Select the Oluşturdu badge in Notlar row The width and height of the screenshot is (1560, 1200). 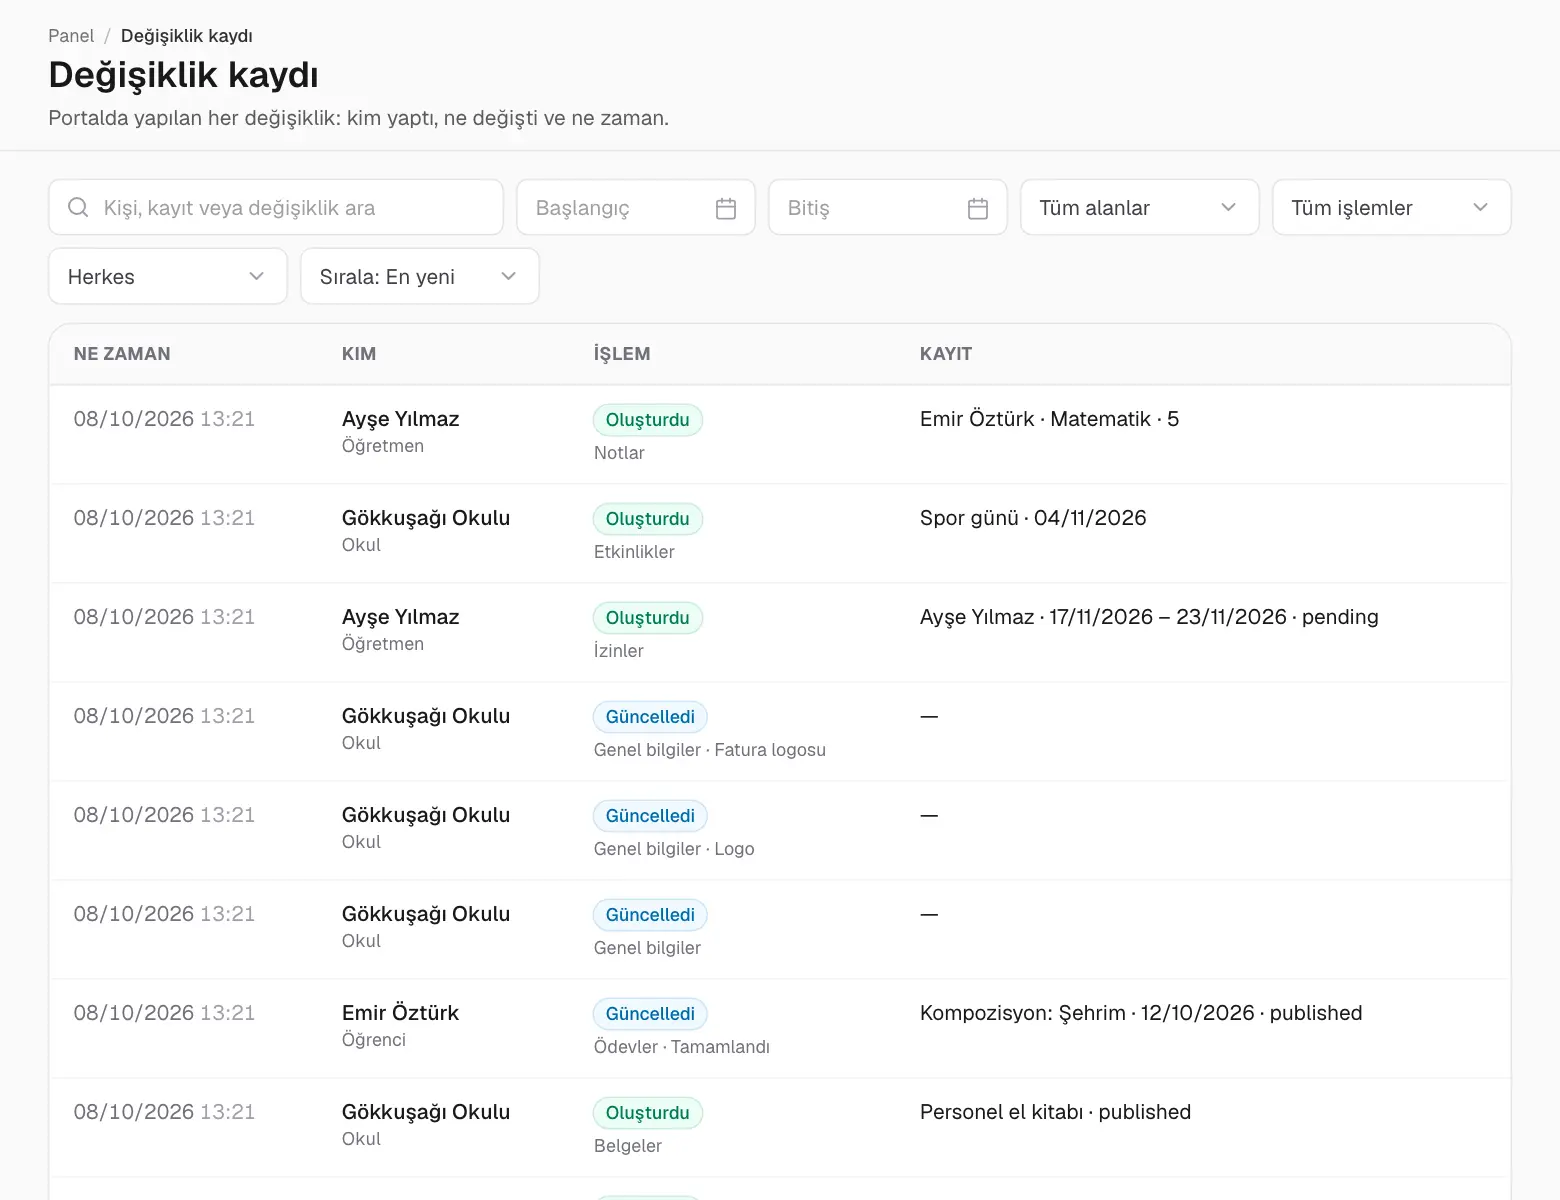[648, 420]
